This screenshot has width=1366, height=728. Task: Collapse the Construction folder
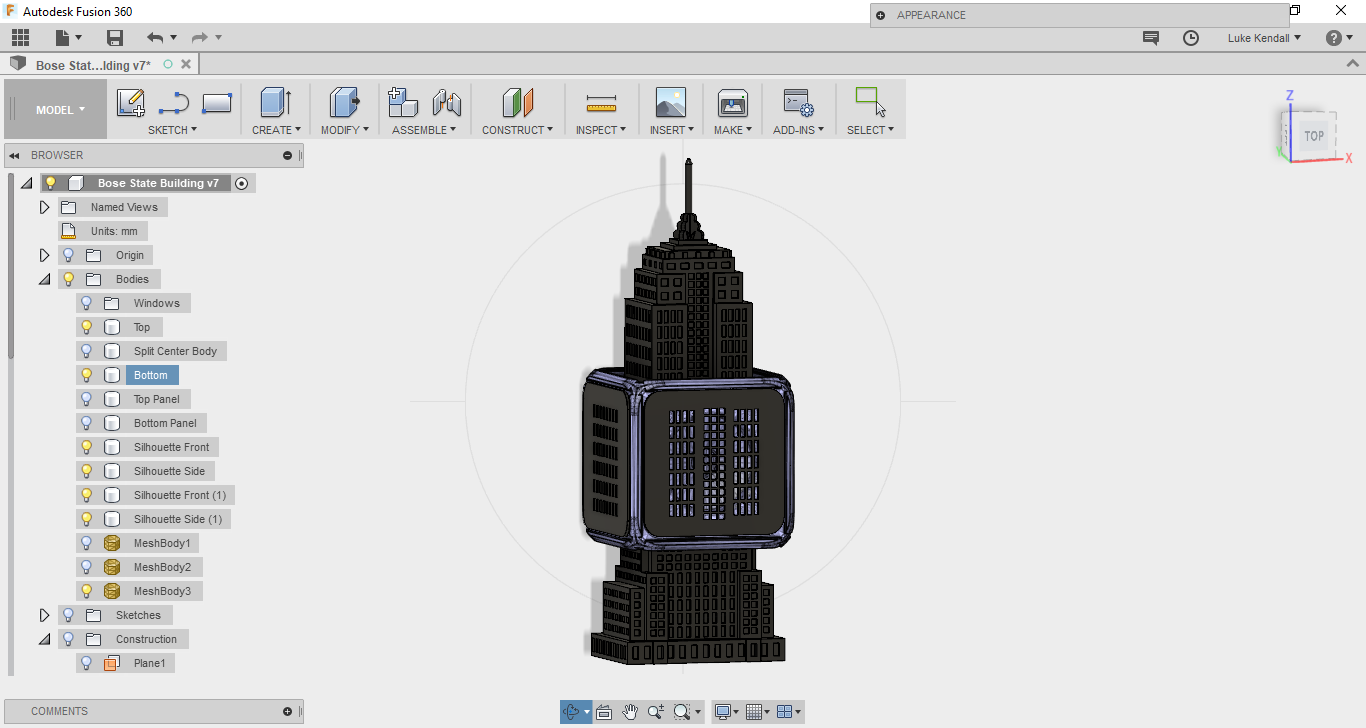click(44, 639)
